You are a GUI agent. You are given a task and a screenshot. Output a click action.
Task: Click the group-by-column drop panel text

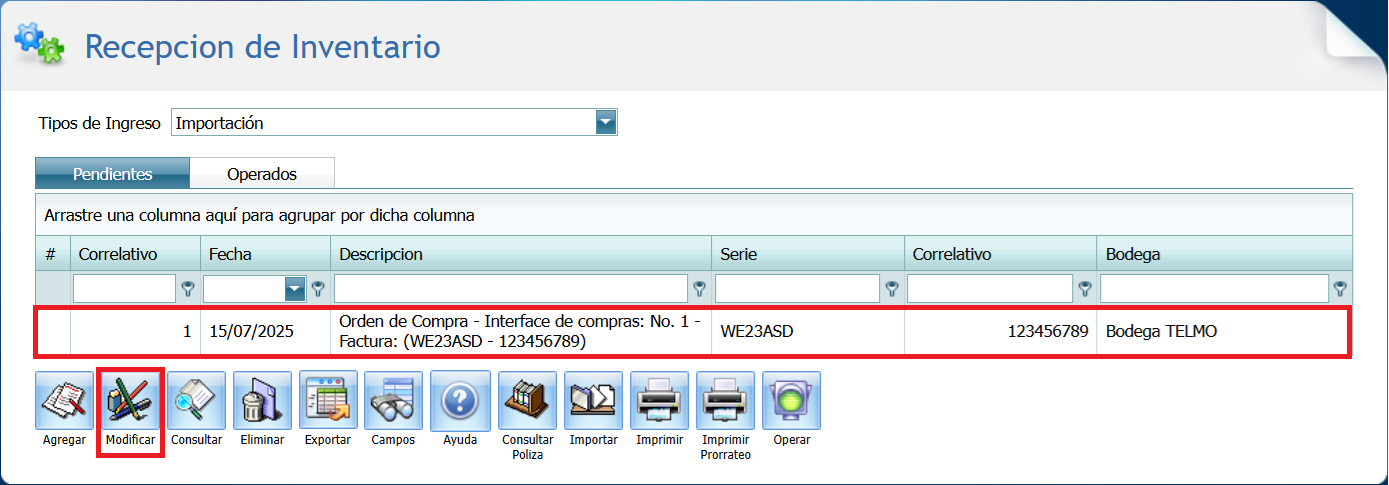[259, 215]
